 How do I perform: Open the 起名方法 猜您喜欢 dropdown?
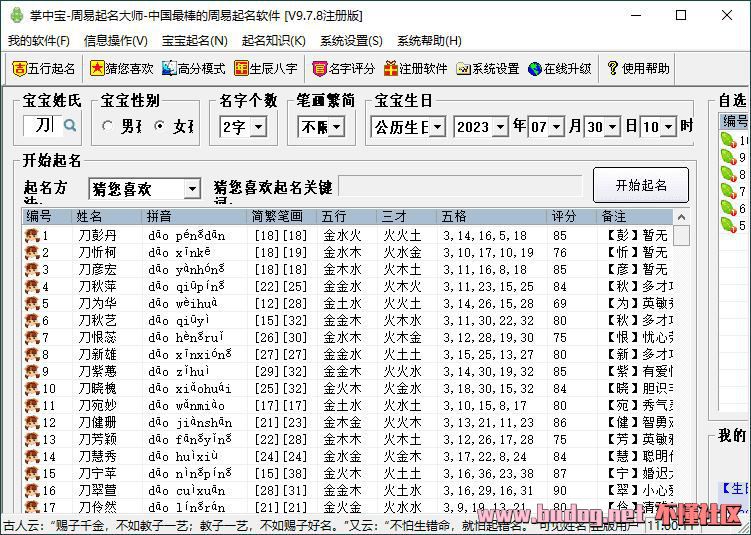coord(192,189)
